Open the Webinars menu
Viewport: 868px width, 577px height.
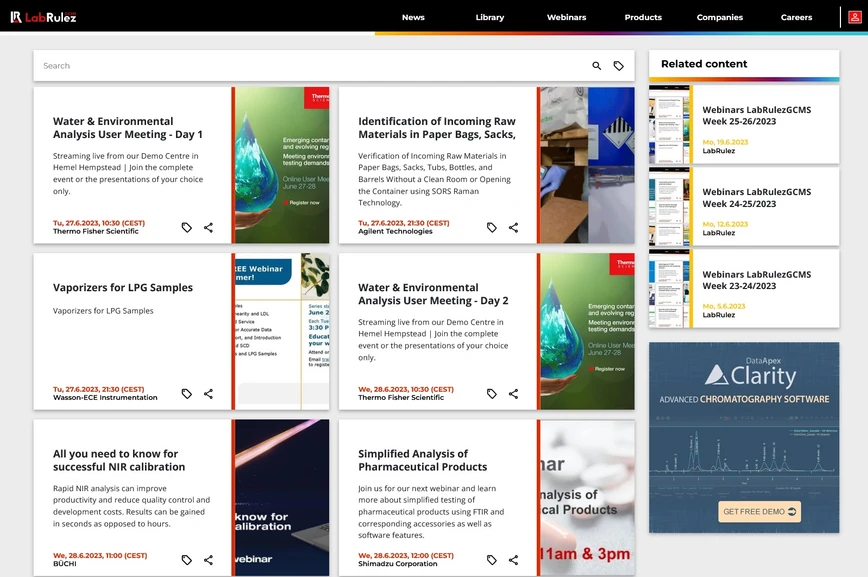coord(566,17)
